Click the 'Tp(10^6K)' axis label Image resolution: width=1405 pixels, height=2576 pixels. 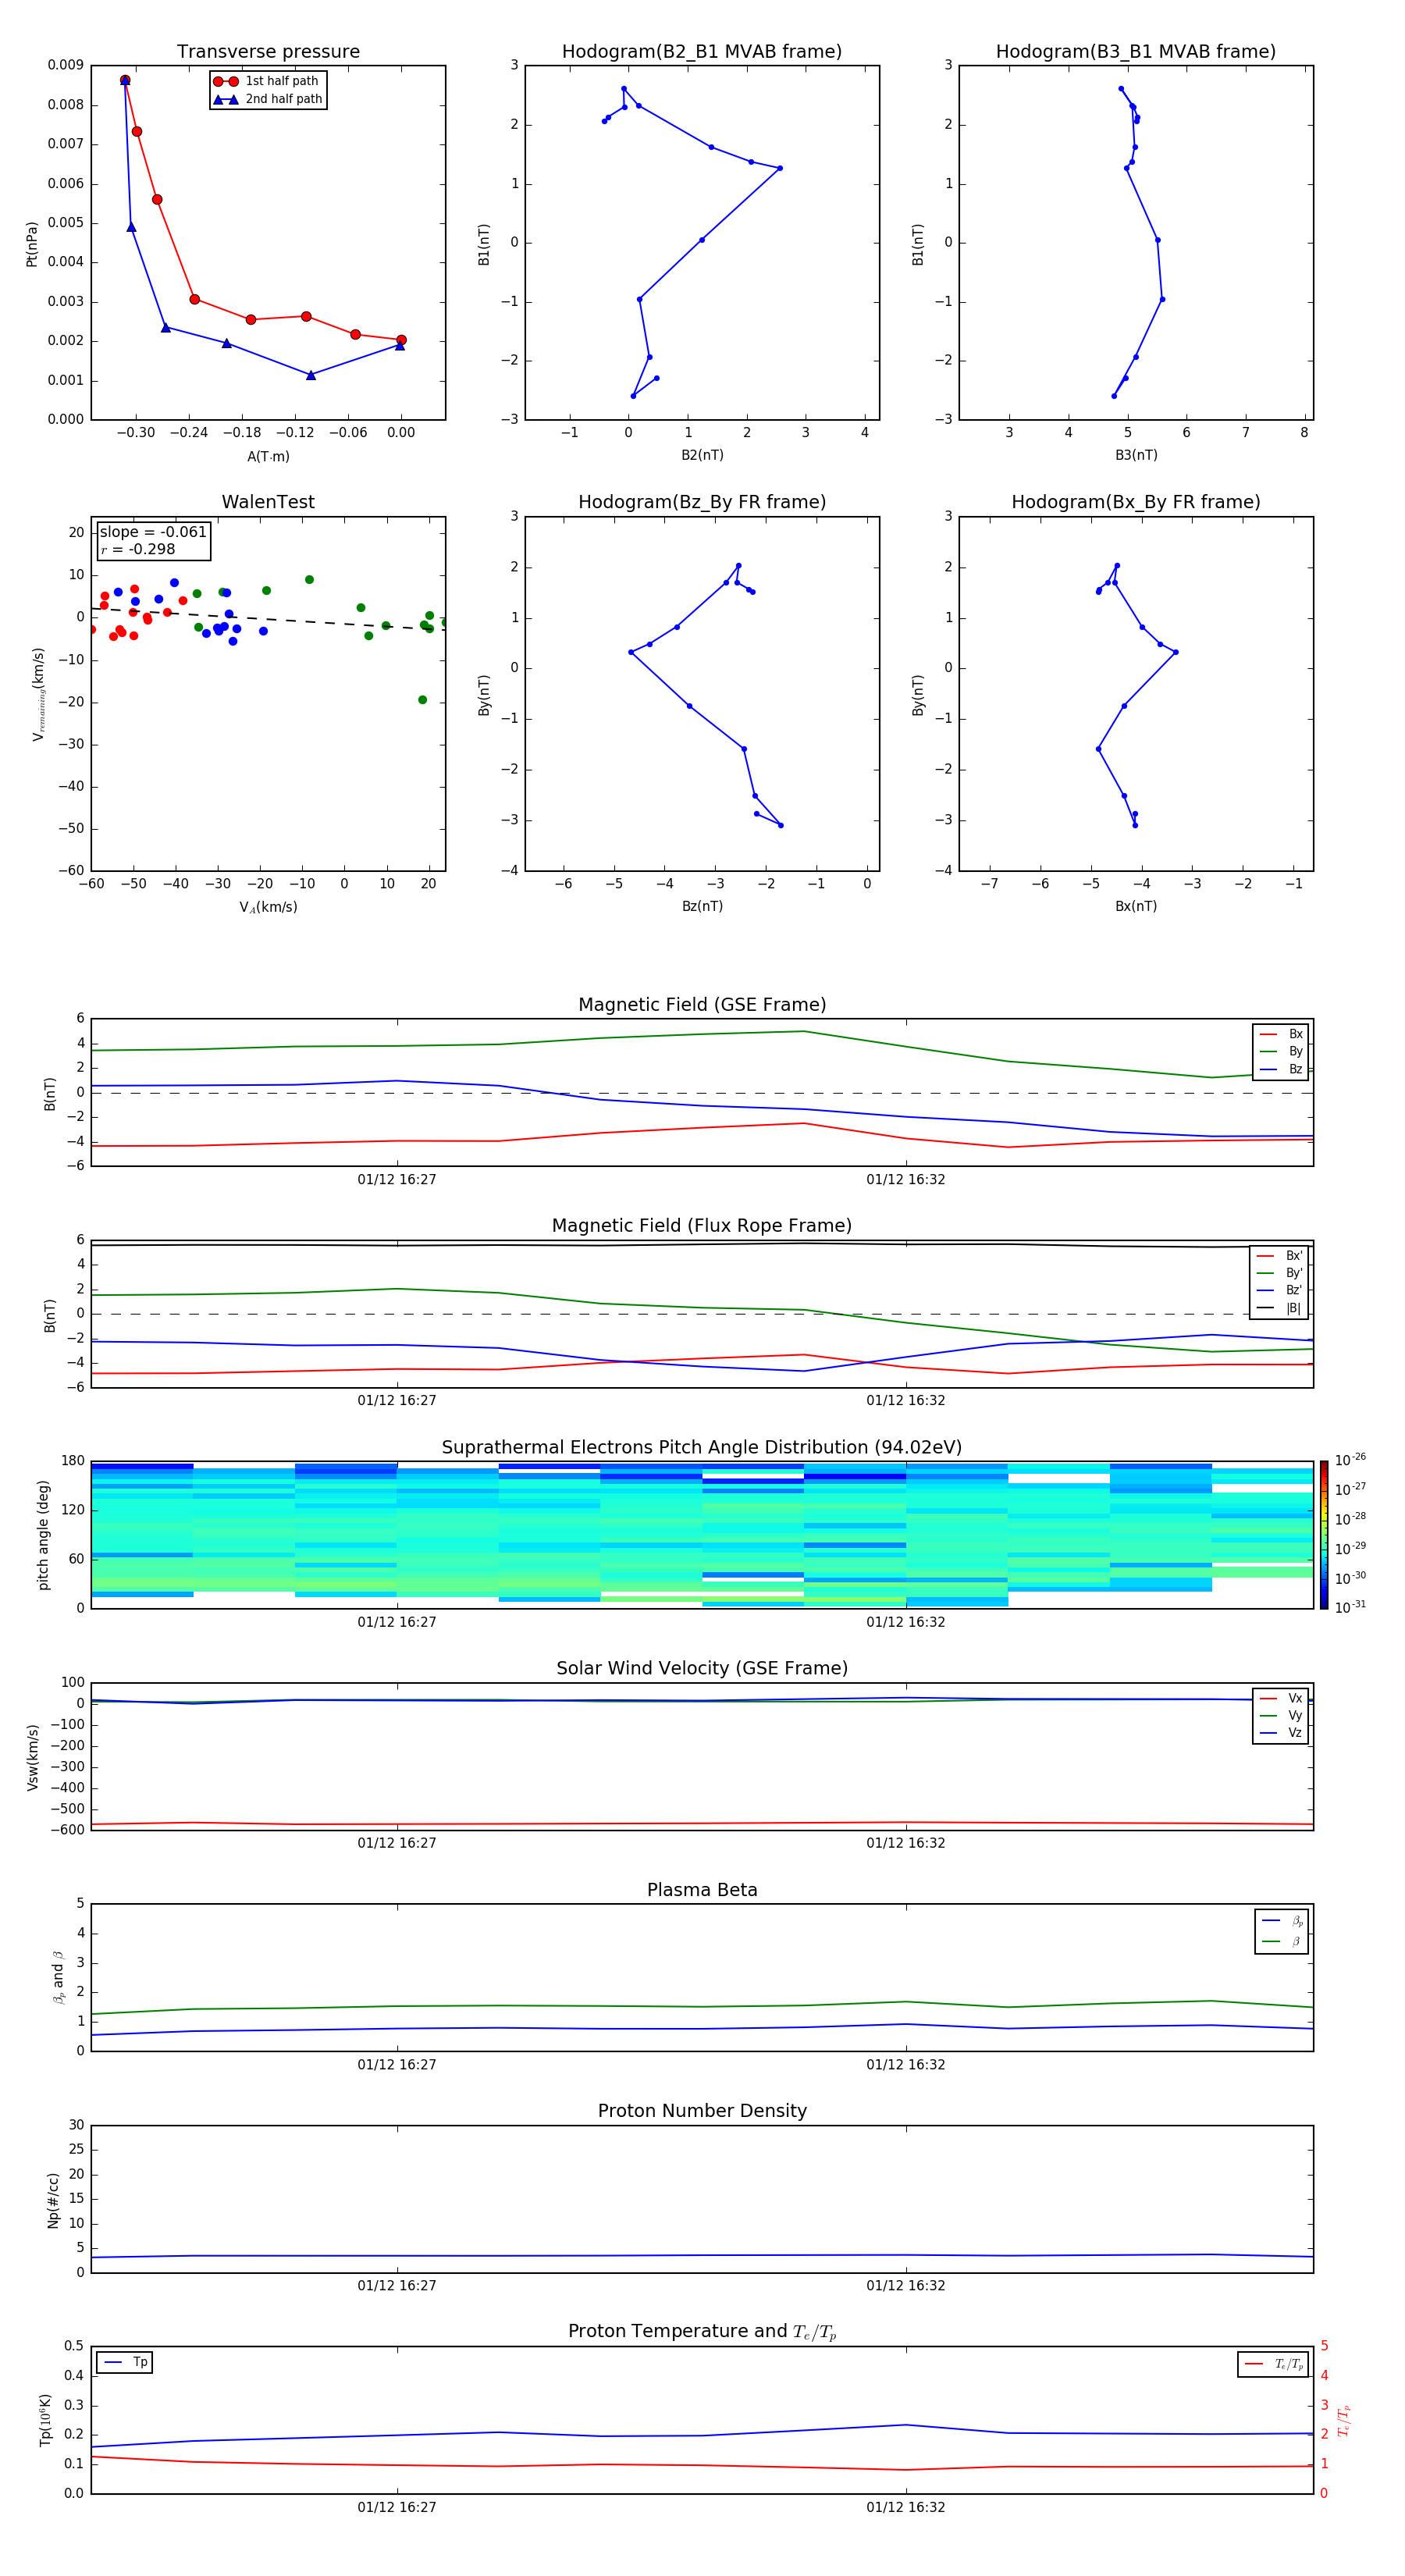tap(46, 2420)
